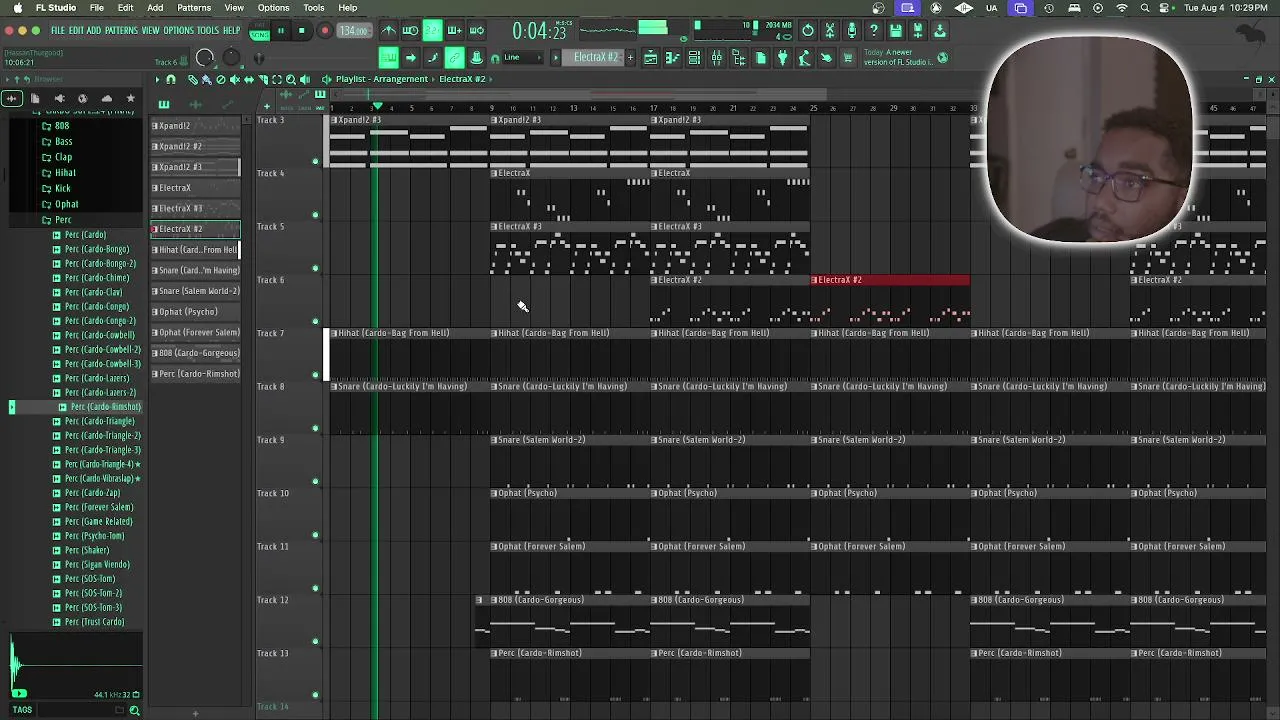Open the Line snap dropdown
The height and width of the screenshot is (720, 1280).
point(524,58)
